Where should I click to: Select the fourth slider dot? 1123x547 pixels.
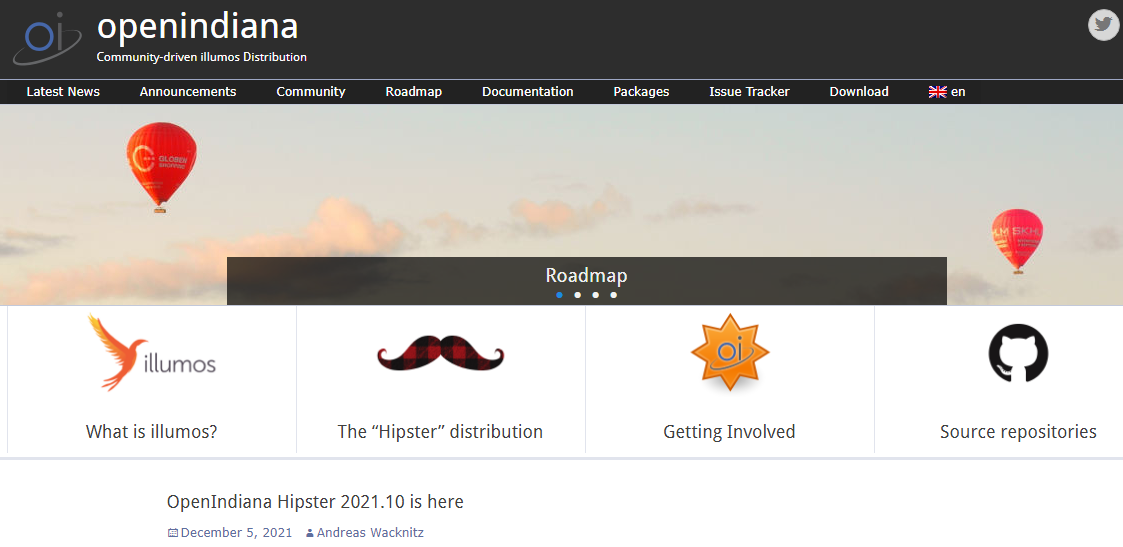(x=613, y=295)
